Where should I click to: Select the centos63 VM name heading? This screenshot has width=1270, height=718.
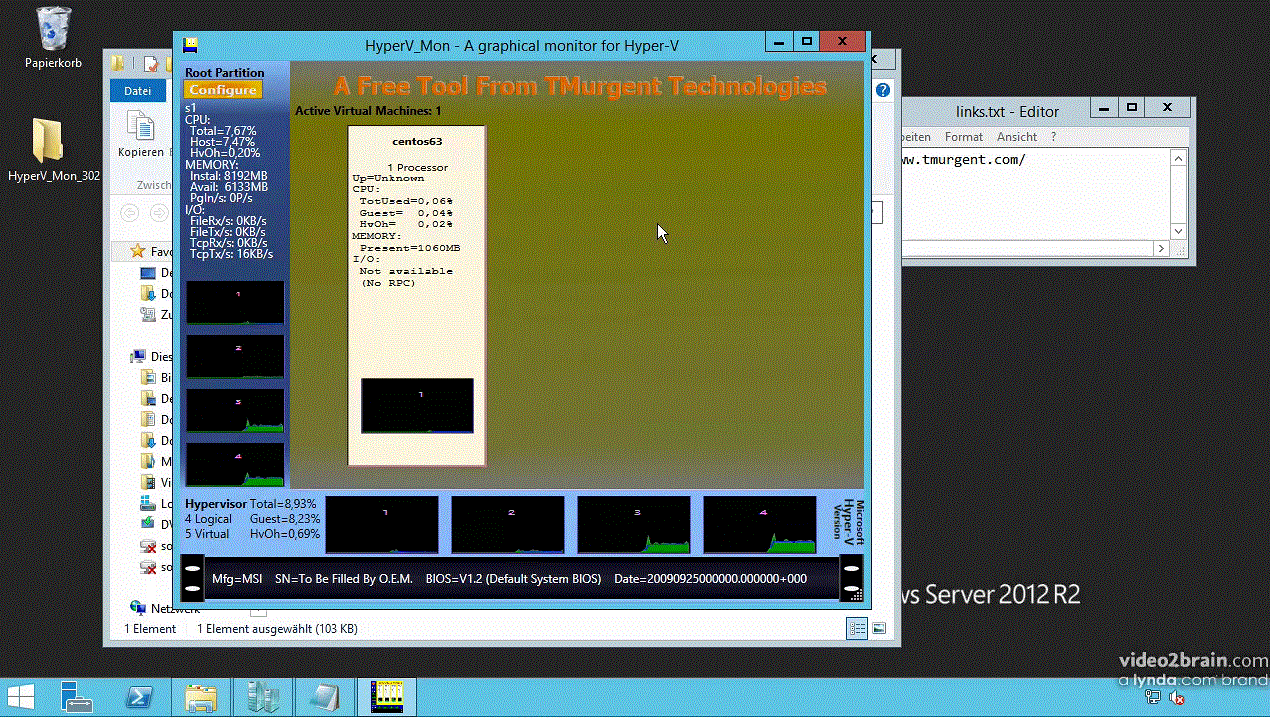(417, 142)
